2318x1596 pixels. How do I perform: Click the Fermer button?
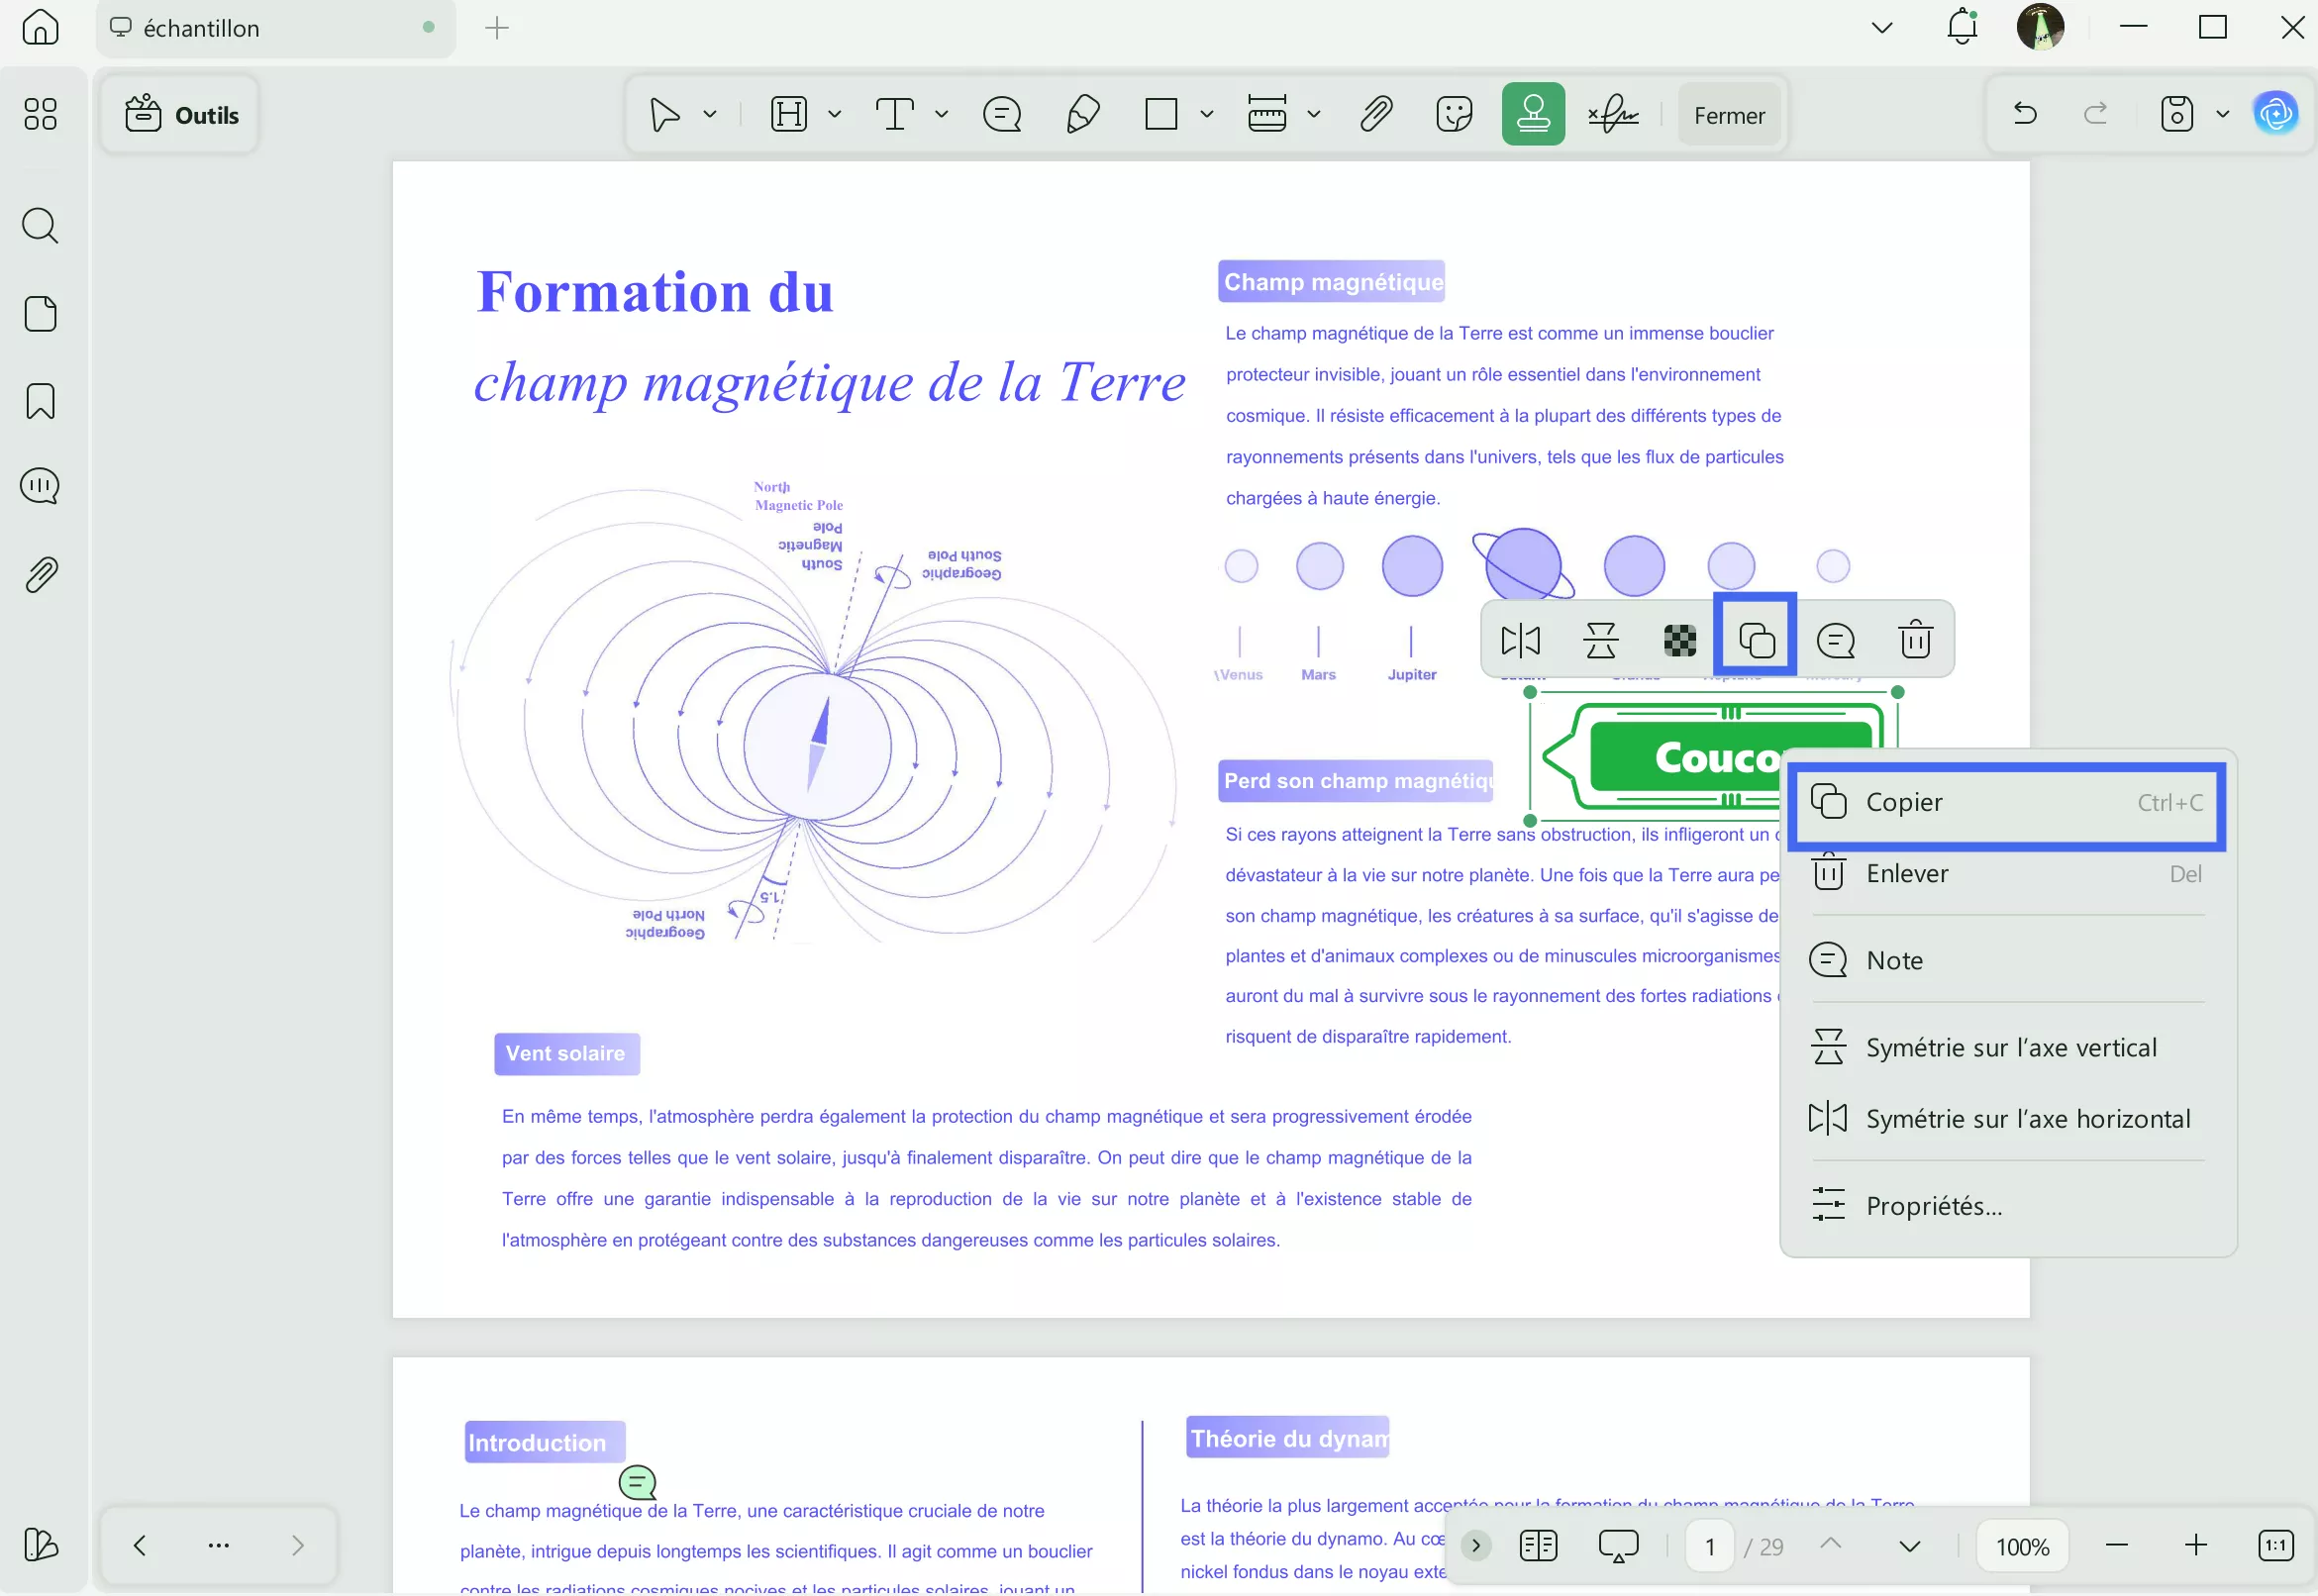1729,113
